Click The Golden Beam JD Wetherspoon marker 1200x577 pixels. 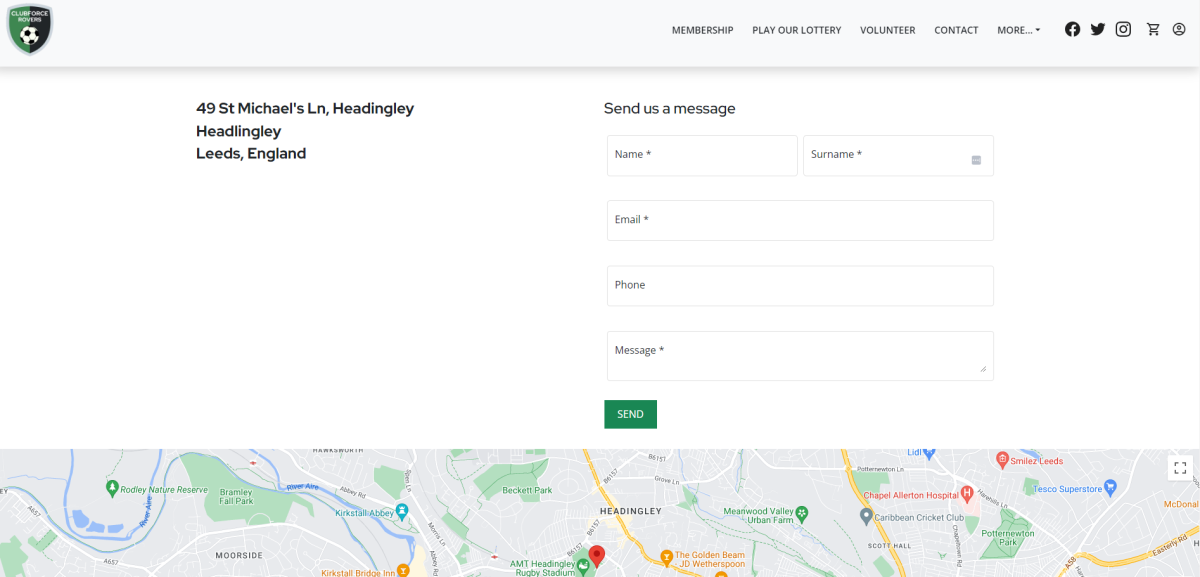666,556
